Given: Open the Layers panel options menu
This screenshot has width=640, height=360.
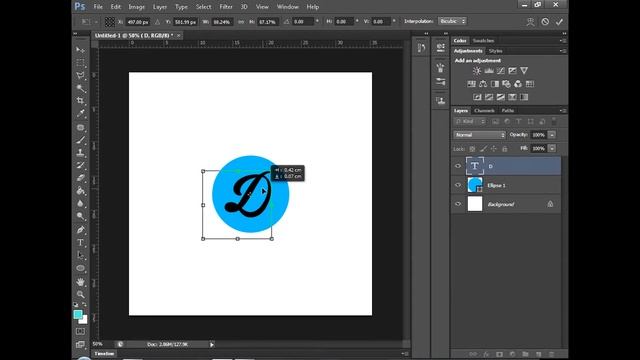Looking at the screenshot, I should [x=563, y=111].
